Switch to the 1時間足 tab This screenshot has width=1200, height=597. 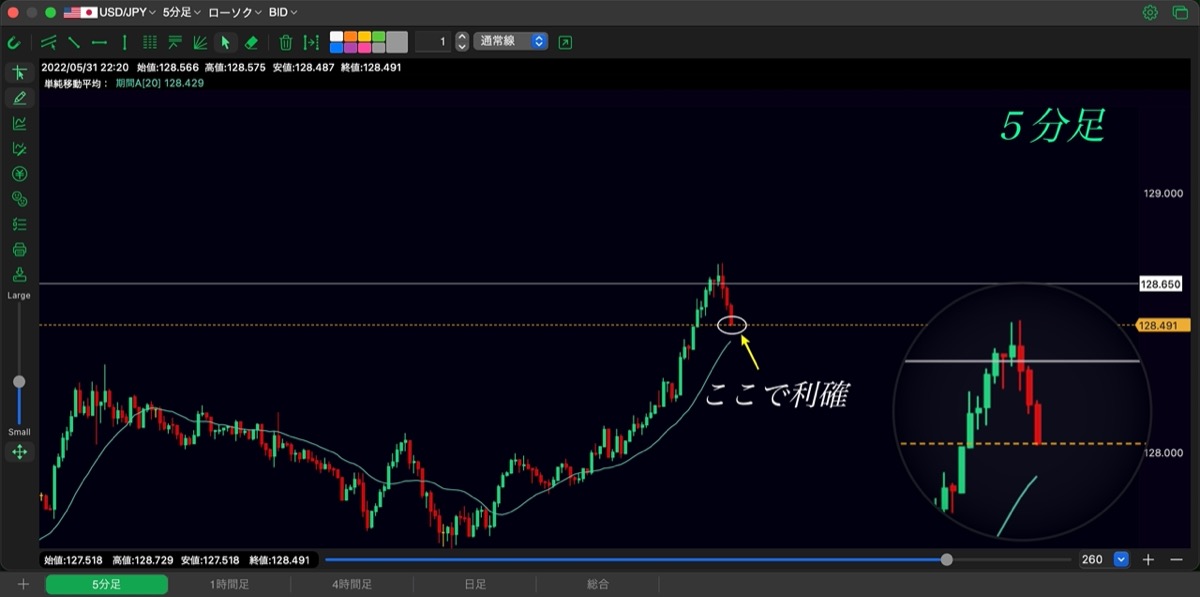click(x=229, y=584)
